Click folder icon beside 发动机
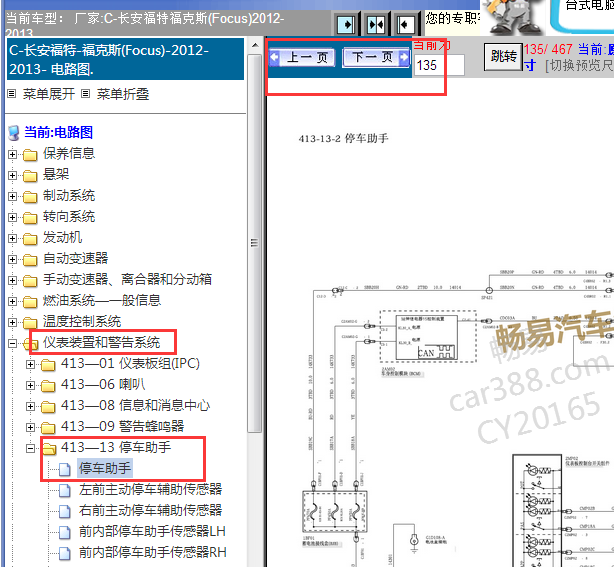 (30, 239)
